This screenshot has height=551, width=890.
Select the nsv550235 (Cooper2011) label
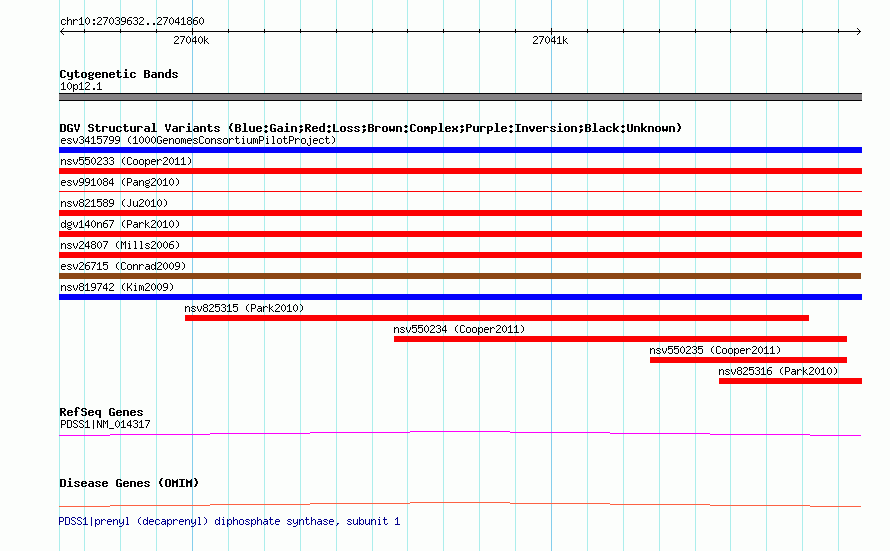[715, 350]
